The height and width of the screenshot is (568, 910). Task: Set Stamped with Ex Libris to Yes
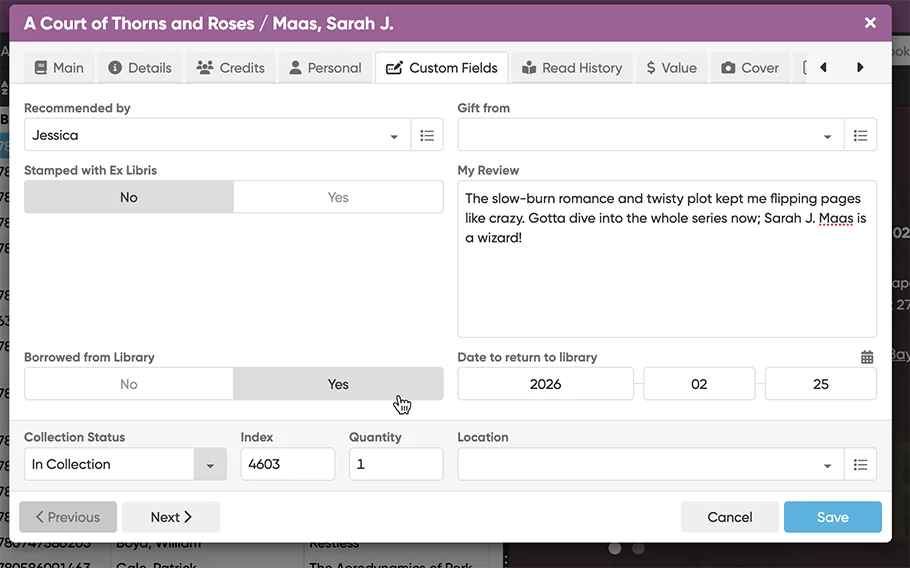tap(338, 197)
